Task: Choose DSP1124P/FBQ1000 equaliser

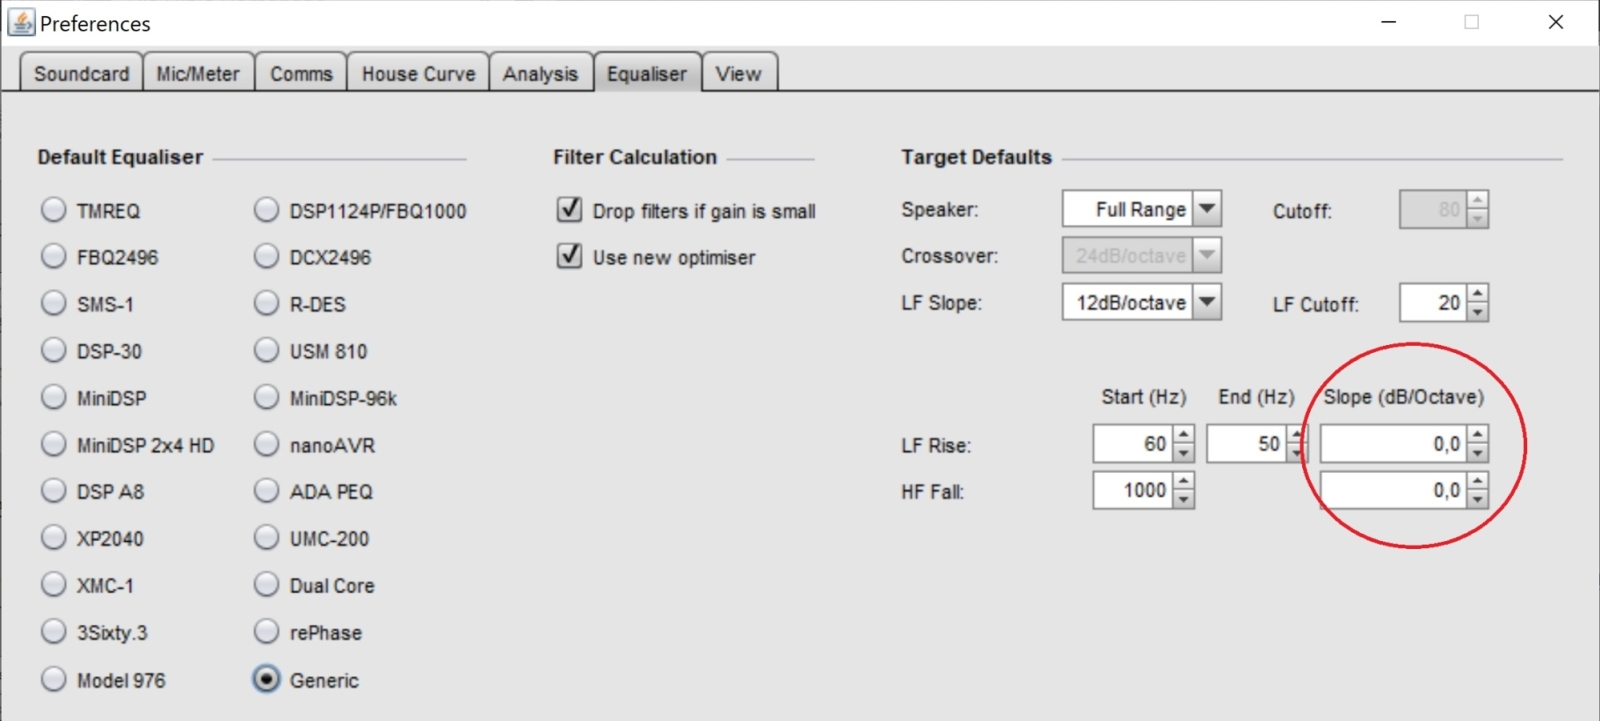Action: [266, 210]
